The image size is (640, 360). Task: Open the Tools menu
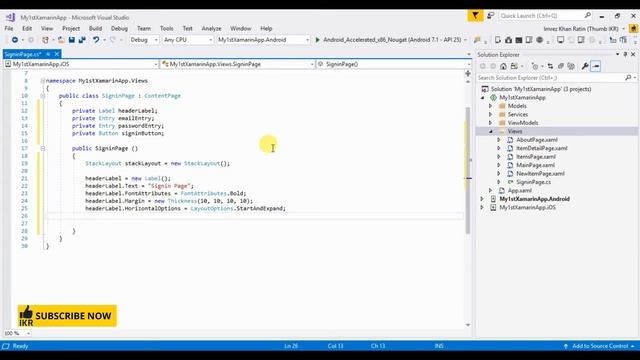[x=167, y=28]
